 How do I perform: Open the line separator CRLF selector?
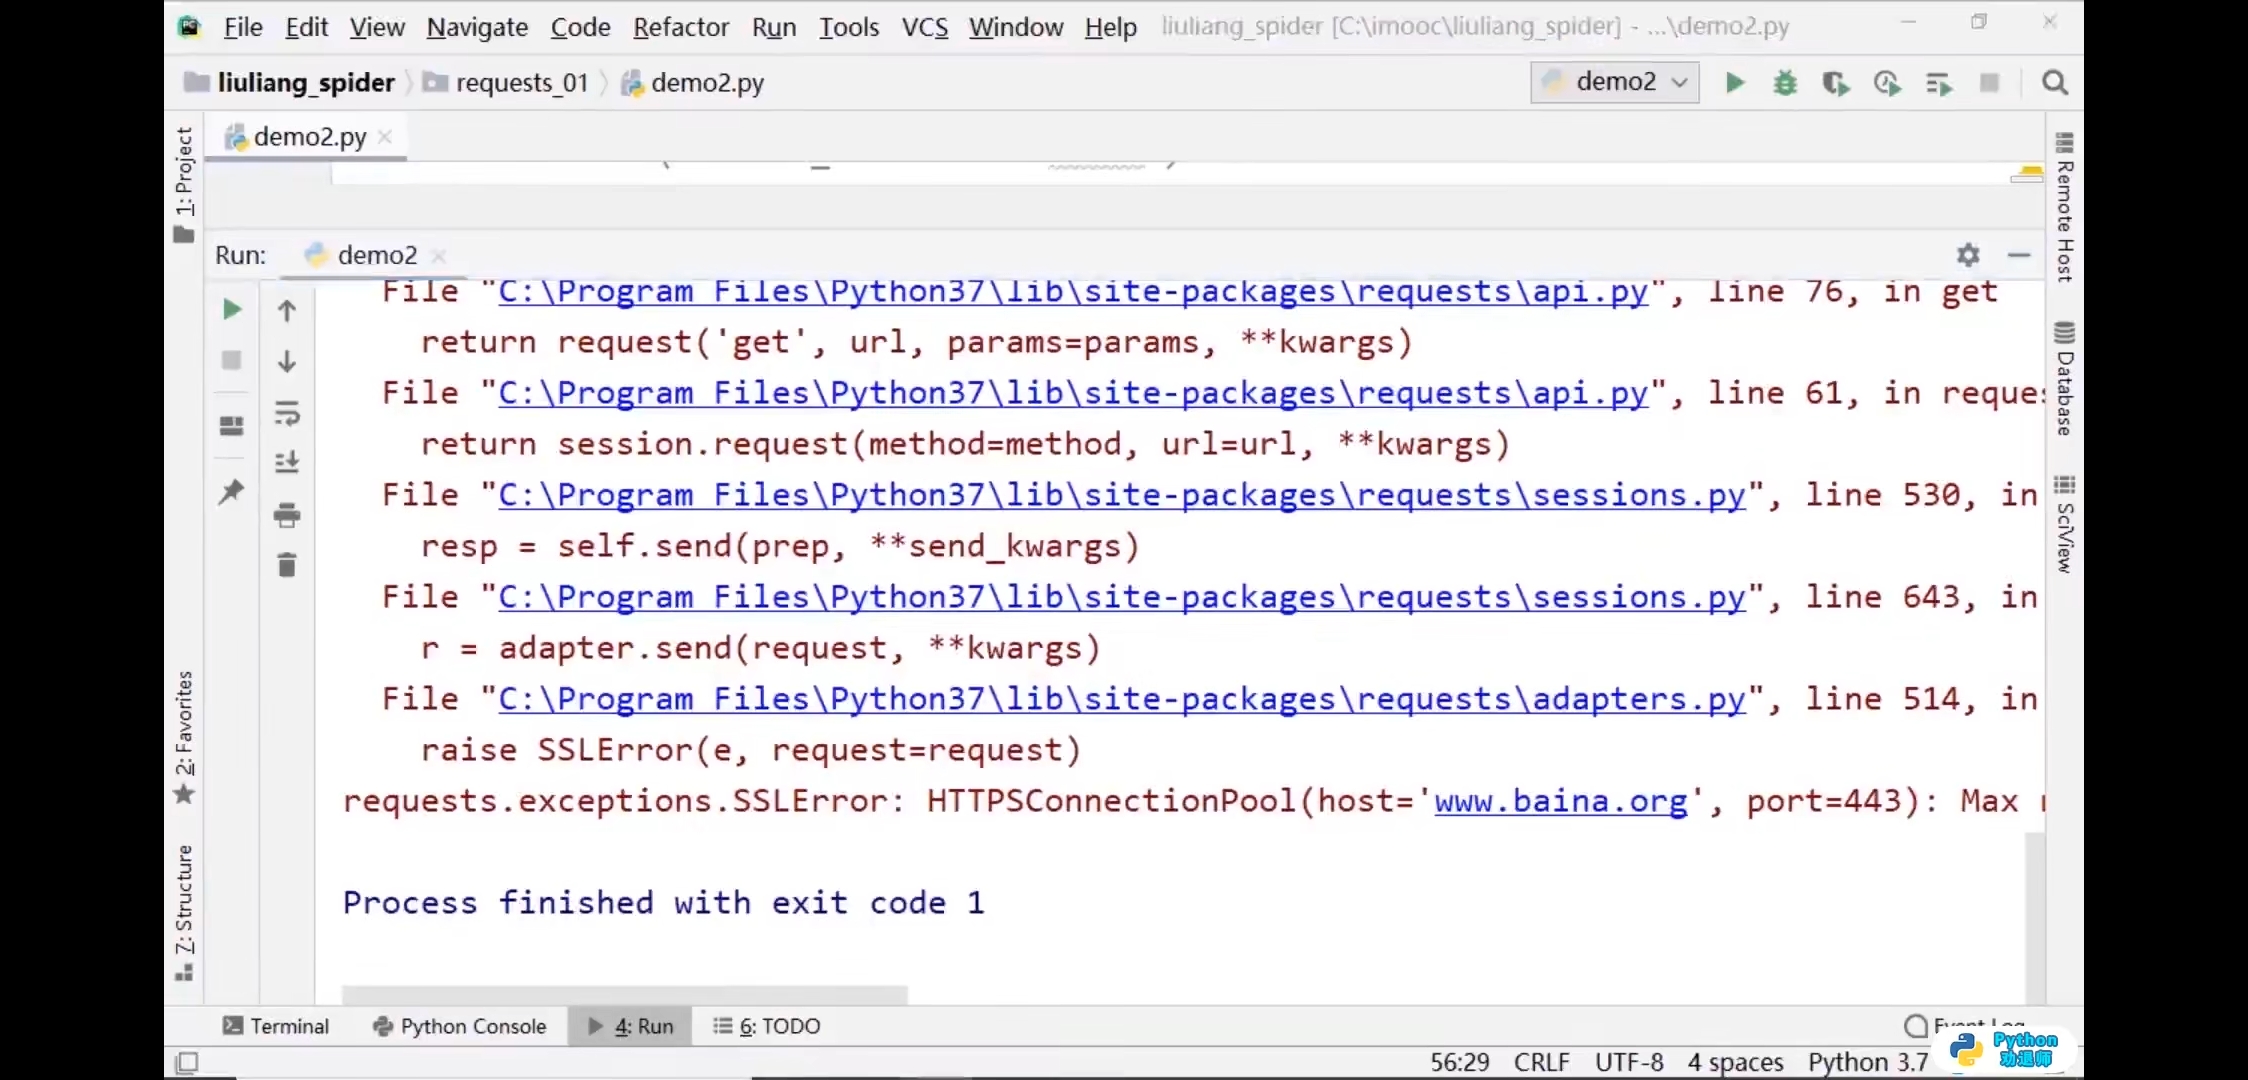pos(1541,1062)
